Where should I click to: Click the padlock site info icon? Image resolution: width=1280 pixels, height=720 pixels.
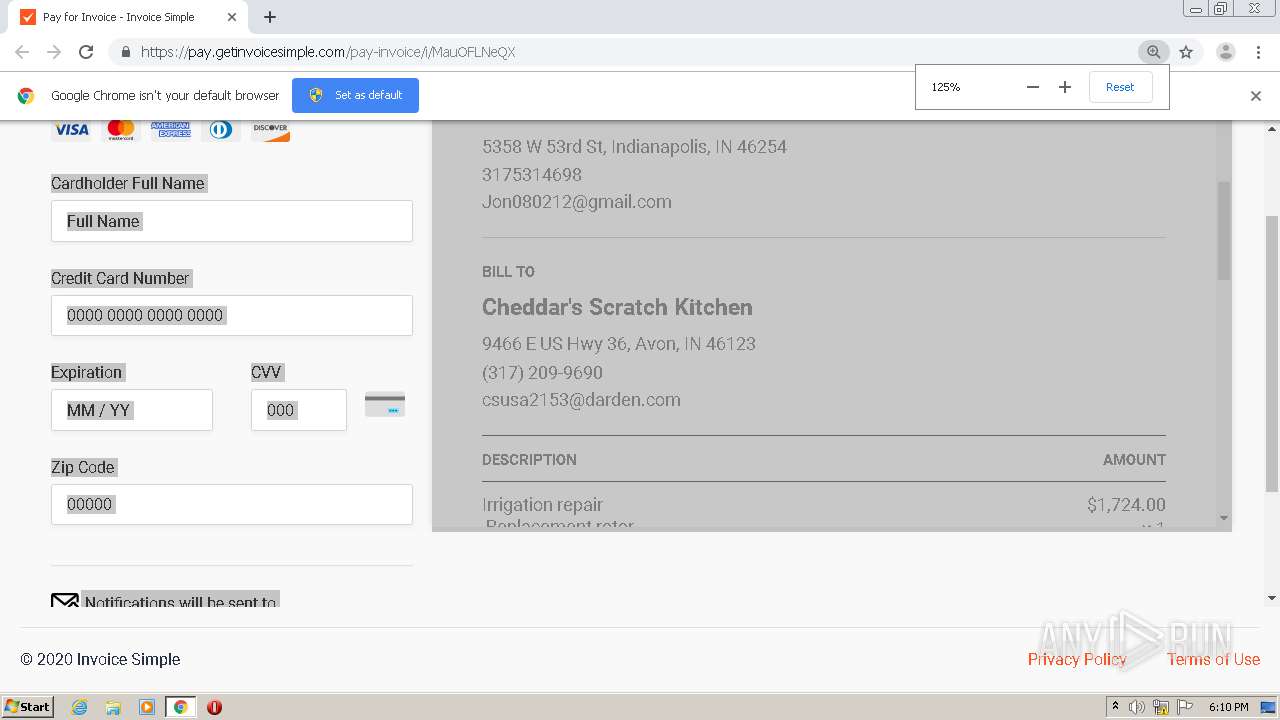(x=125, y=52)
